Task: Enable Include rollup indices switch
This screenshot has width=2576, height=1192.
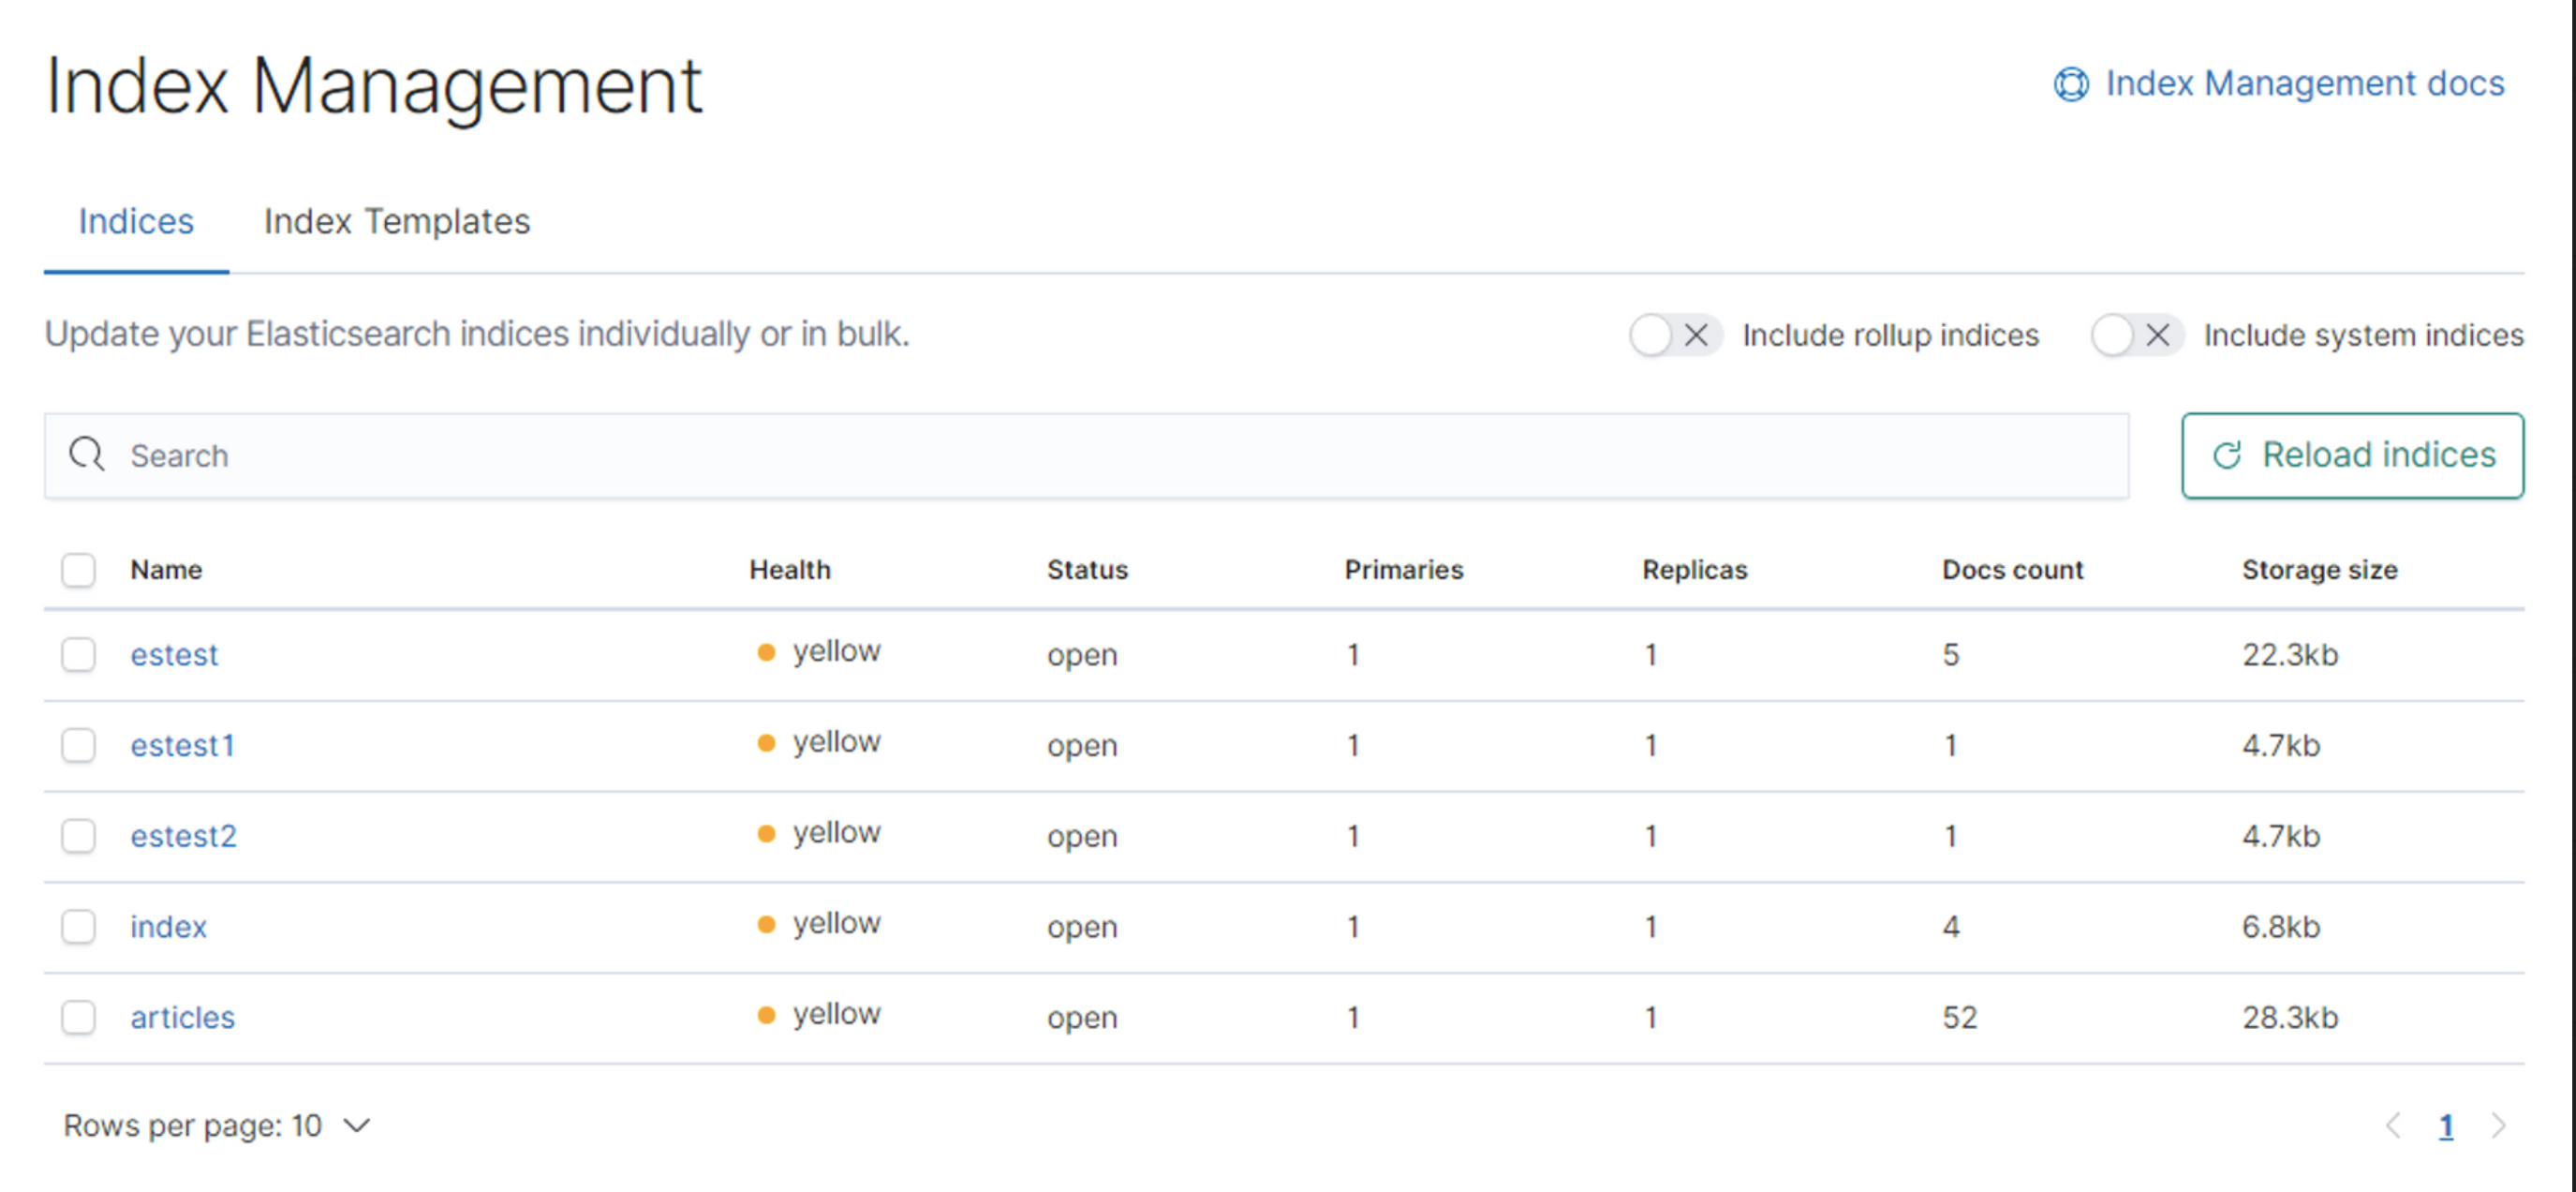Action: tap(1674, 335)
